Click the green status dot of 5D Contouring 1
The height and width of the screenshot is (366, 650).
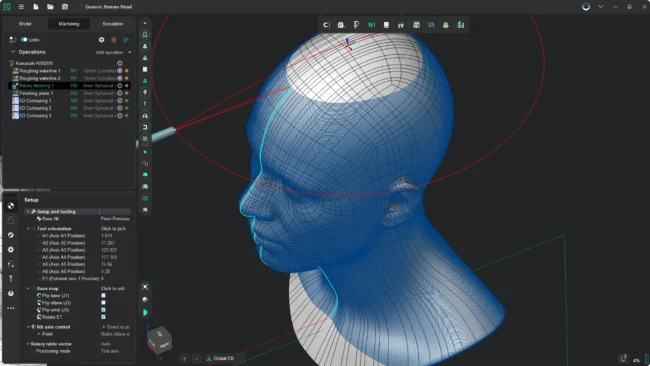126,101
